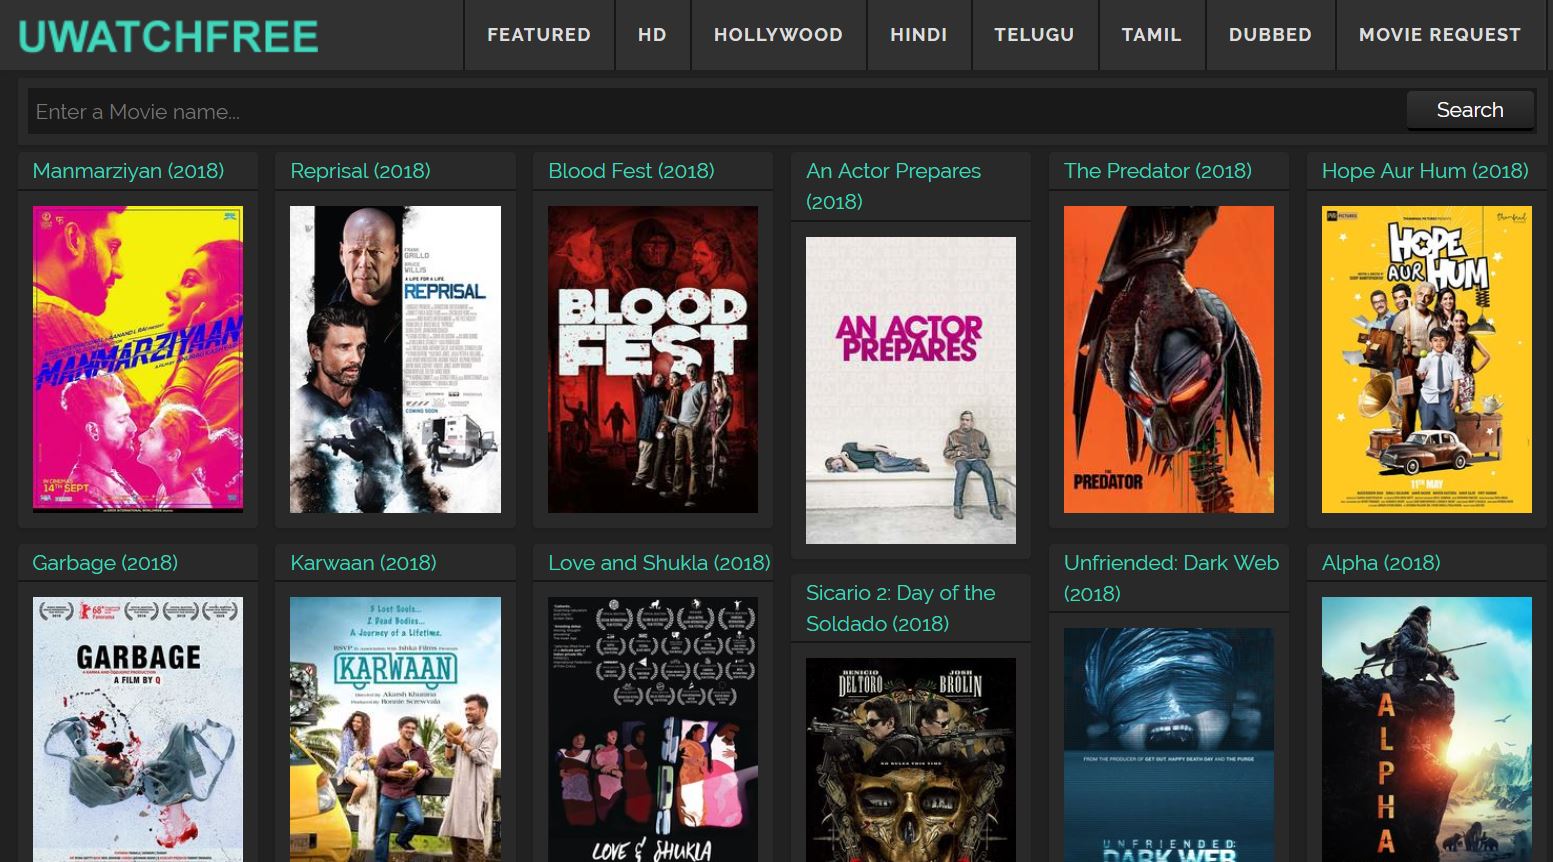Click The Predator (2018) title link

point(1157,171)
